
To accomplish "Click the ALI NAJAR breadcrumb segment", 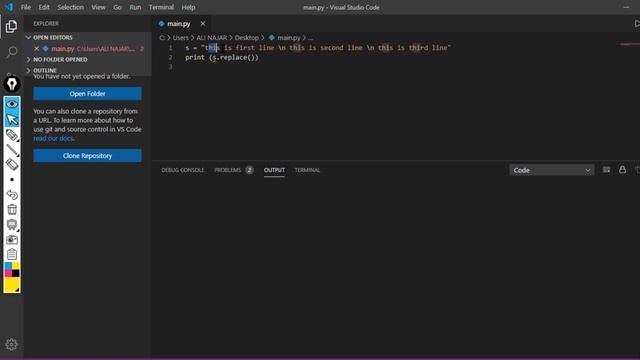I will [x=211, y=38].
